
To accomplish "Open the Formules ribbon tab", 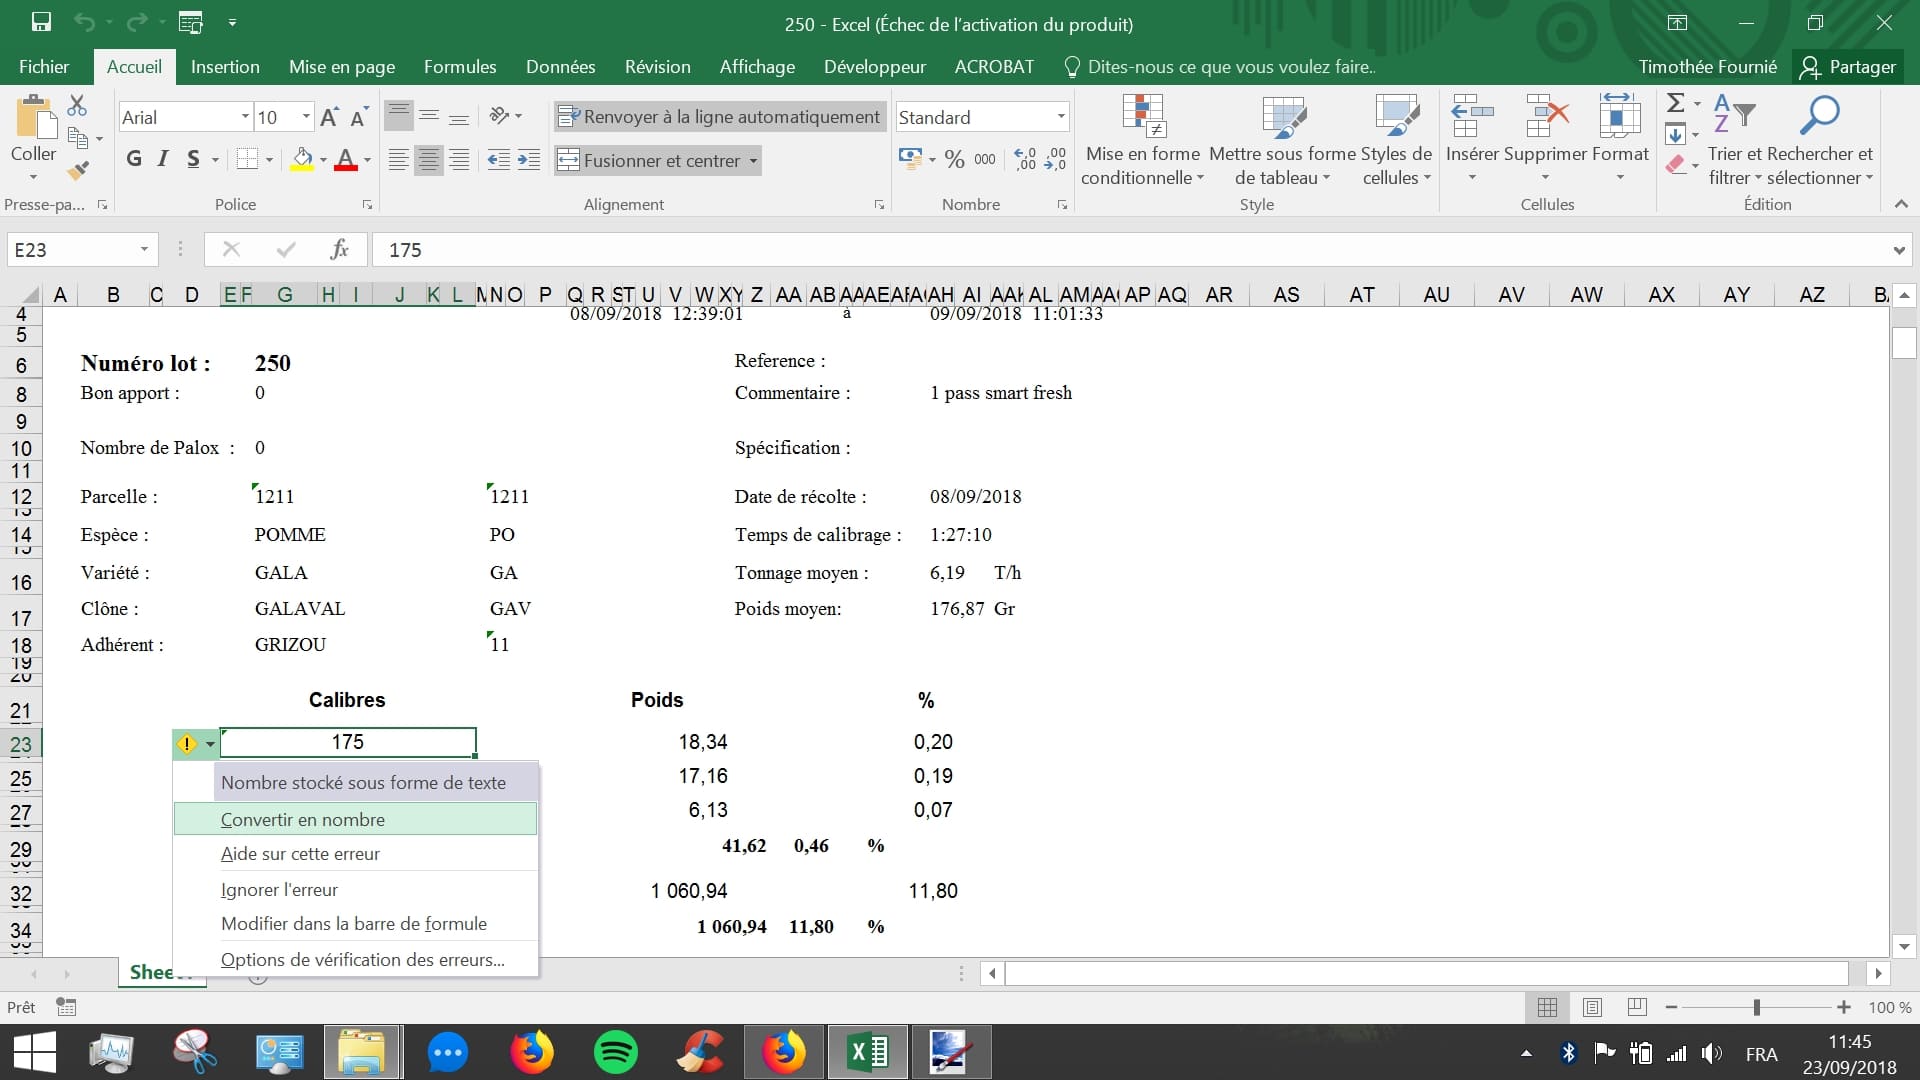I will click(x=459, y=67).
